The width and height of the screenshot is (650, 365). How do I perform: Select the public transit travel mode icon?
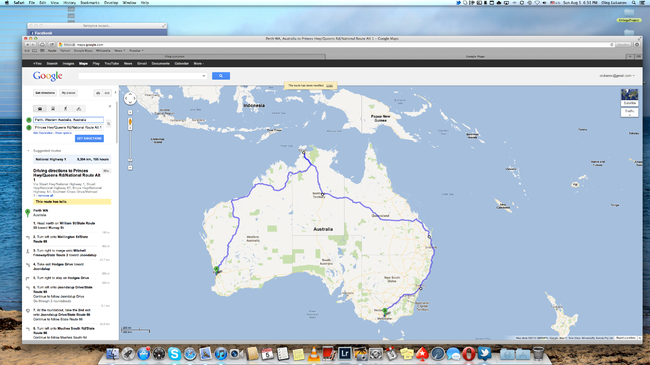[53, 109]
